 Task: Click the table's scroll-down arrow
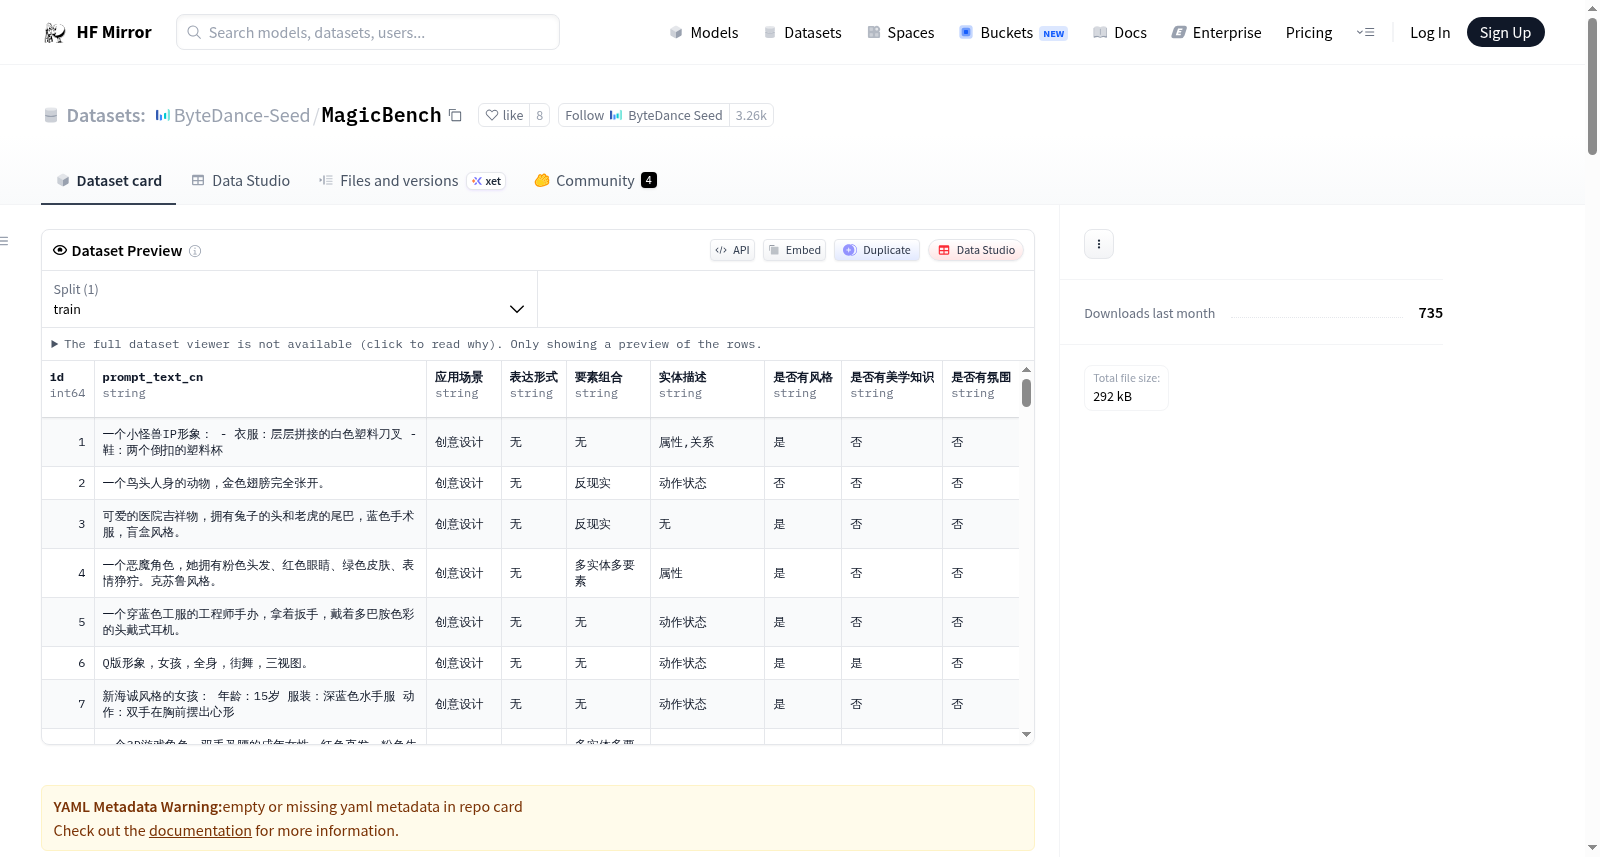click(x=1026, y=735)
